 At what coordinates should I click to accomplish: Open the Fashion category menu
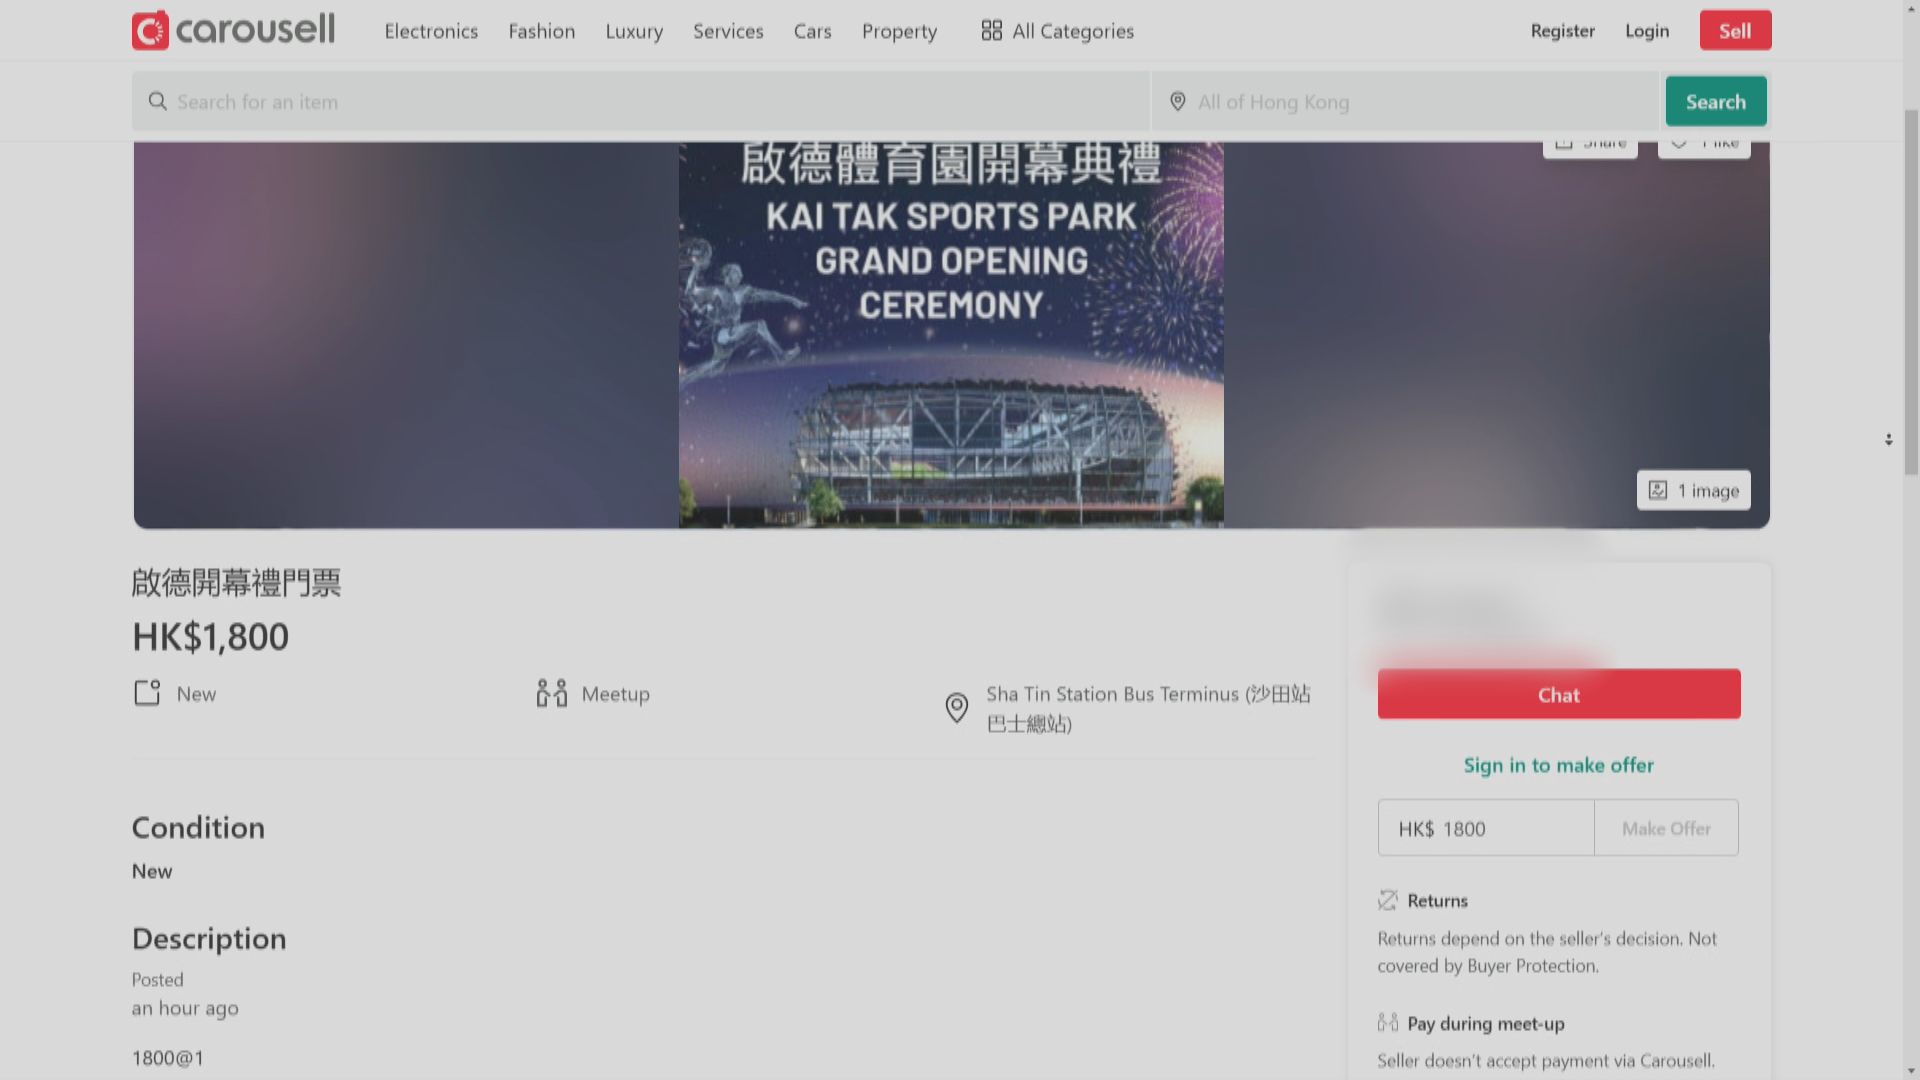pos(541,31)
